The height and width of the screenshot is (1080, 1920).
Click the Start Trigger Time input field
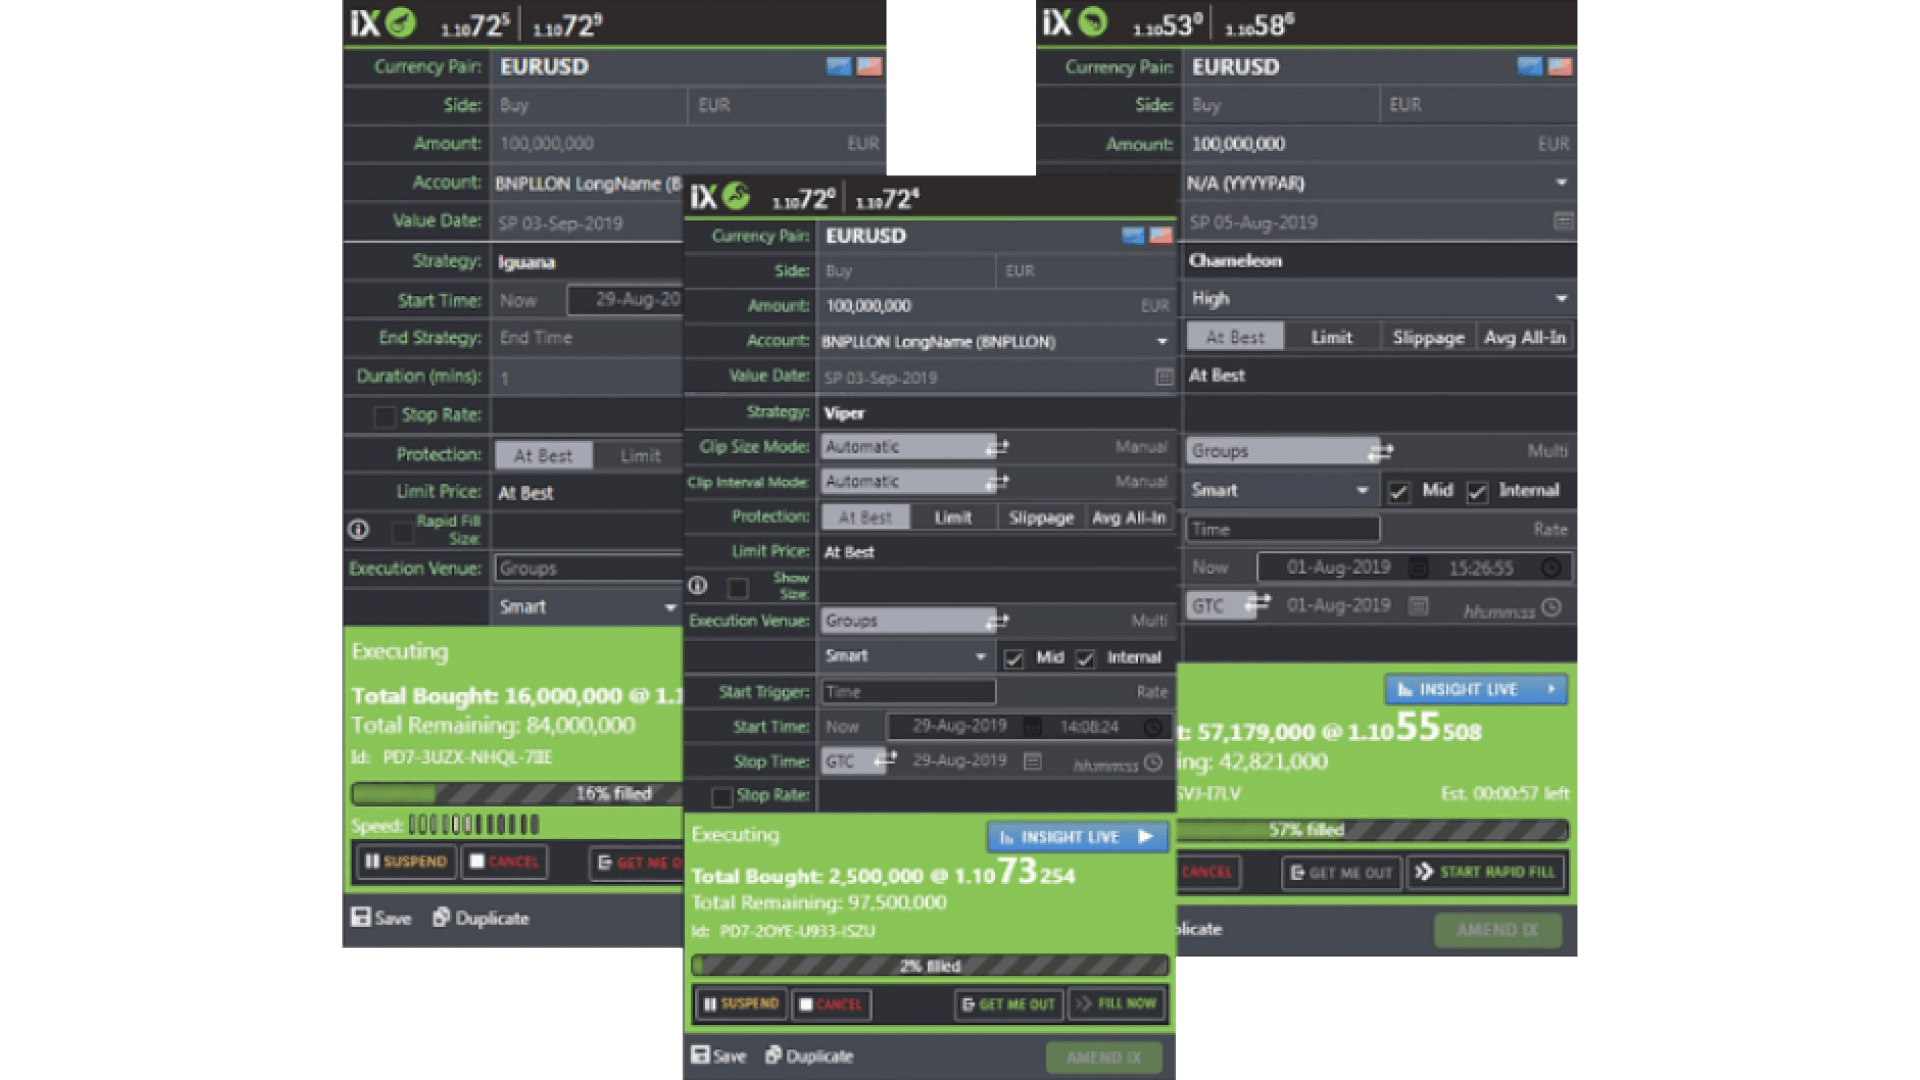coord(908,692)
